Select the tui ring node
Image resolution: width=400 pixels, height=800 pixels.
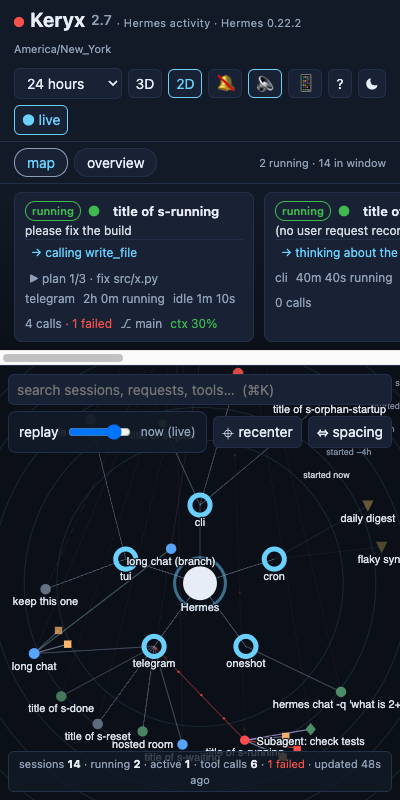(x=126, y=559)
